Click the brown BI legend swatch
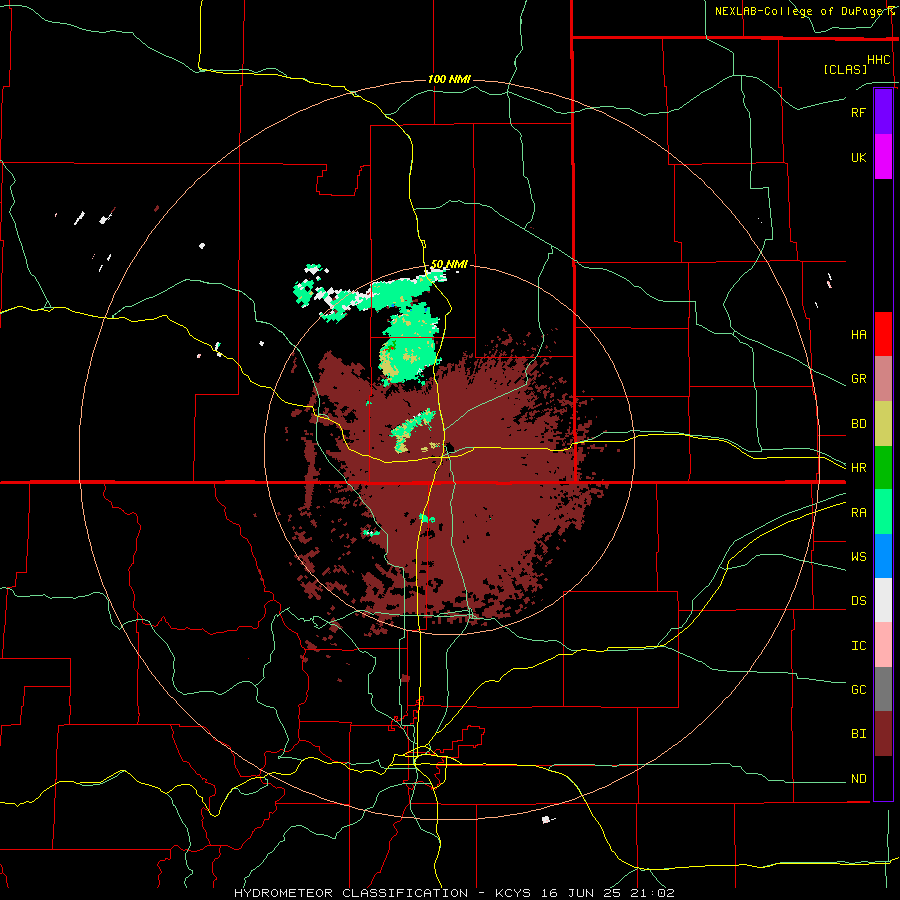Viewport: 900px width, 900px height. pyautogui.click(x=883, y=734)
